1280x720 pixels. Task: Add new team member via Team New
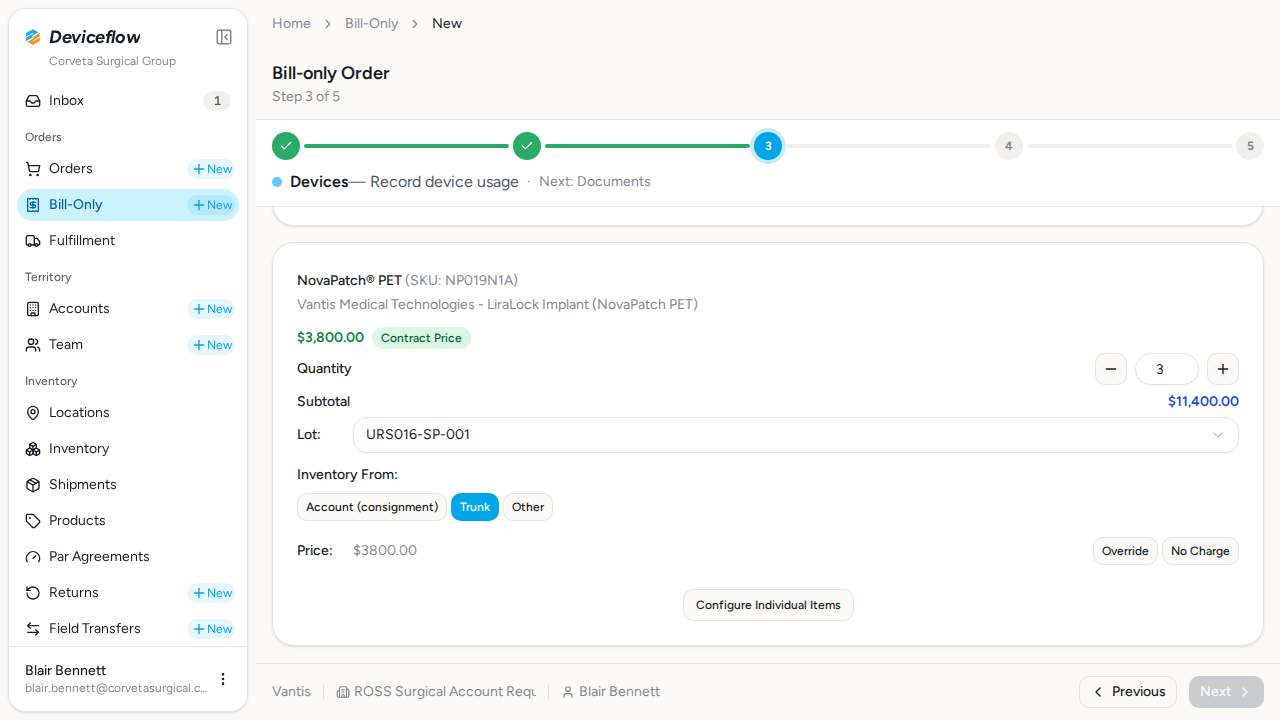tap(212, 345)
